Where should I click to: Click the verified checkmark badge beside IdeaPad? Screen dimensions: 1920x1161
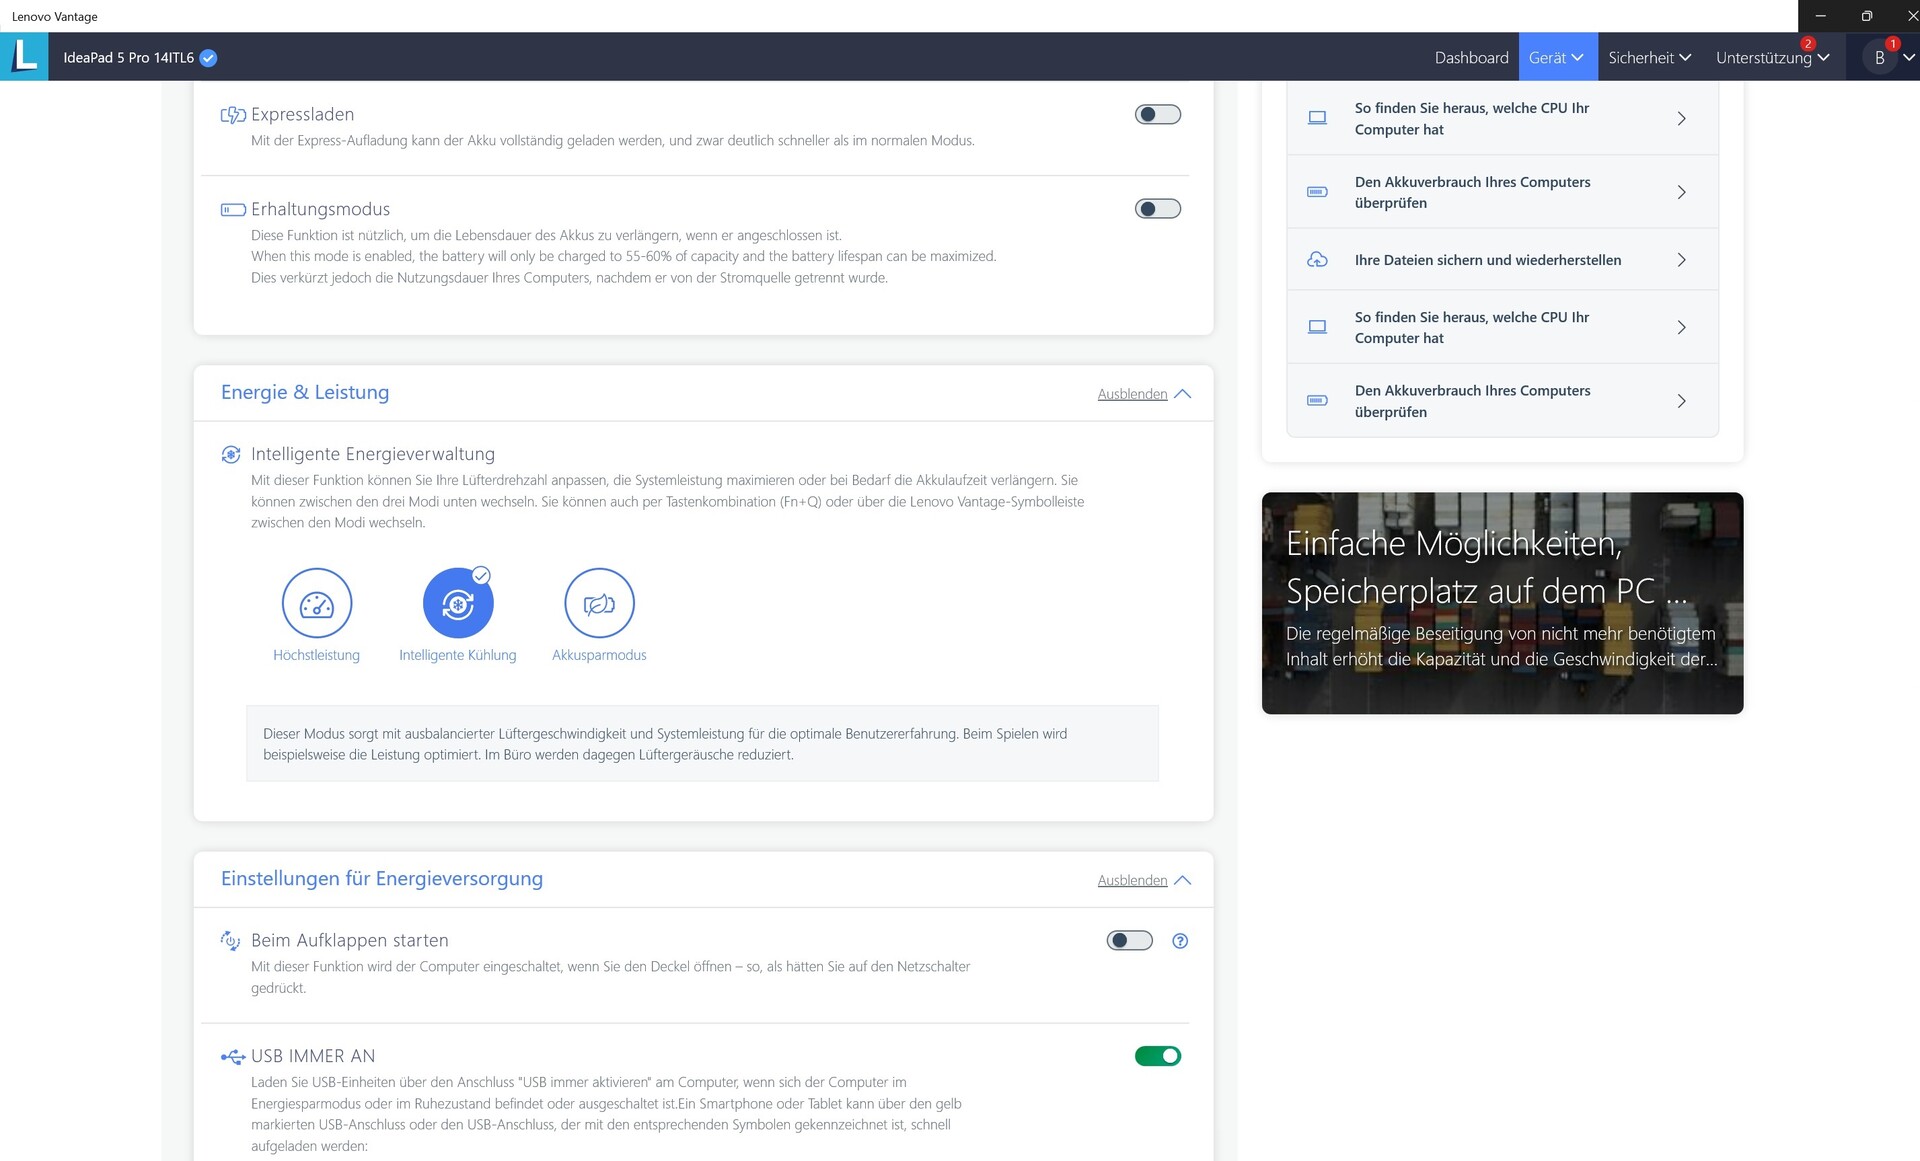point(208,58)
